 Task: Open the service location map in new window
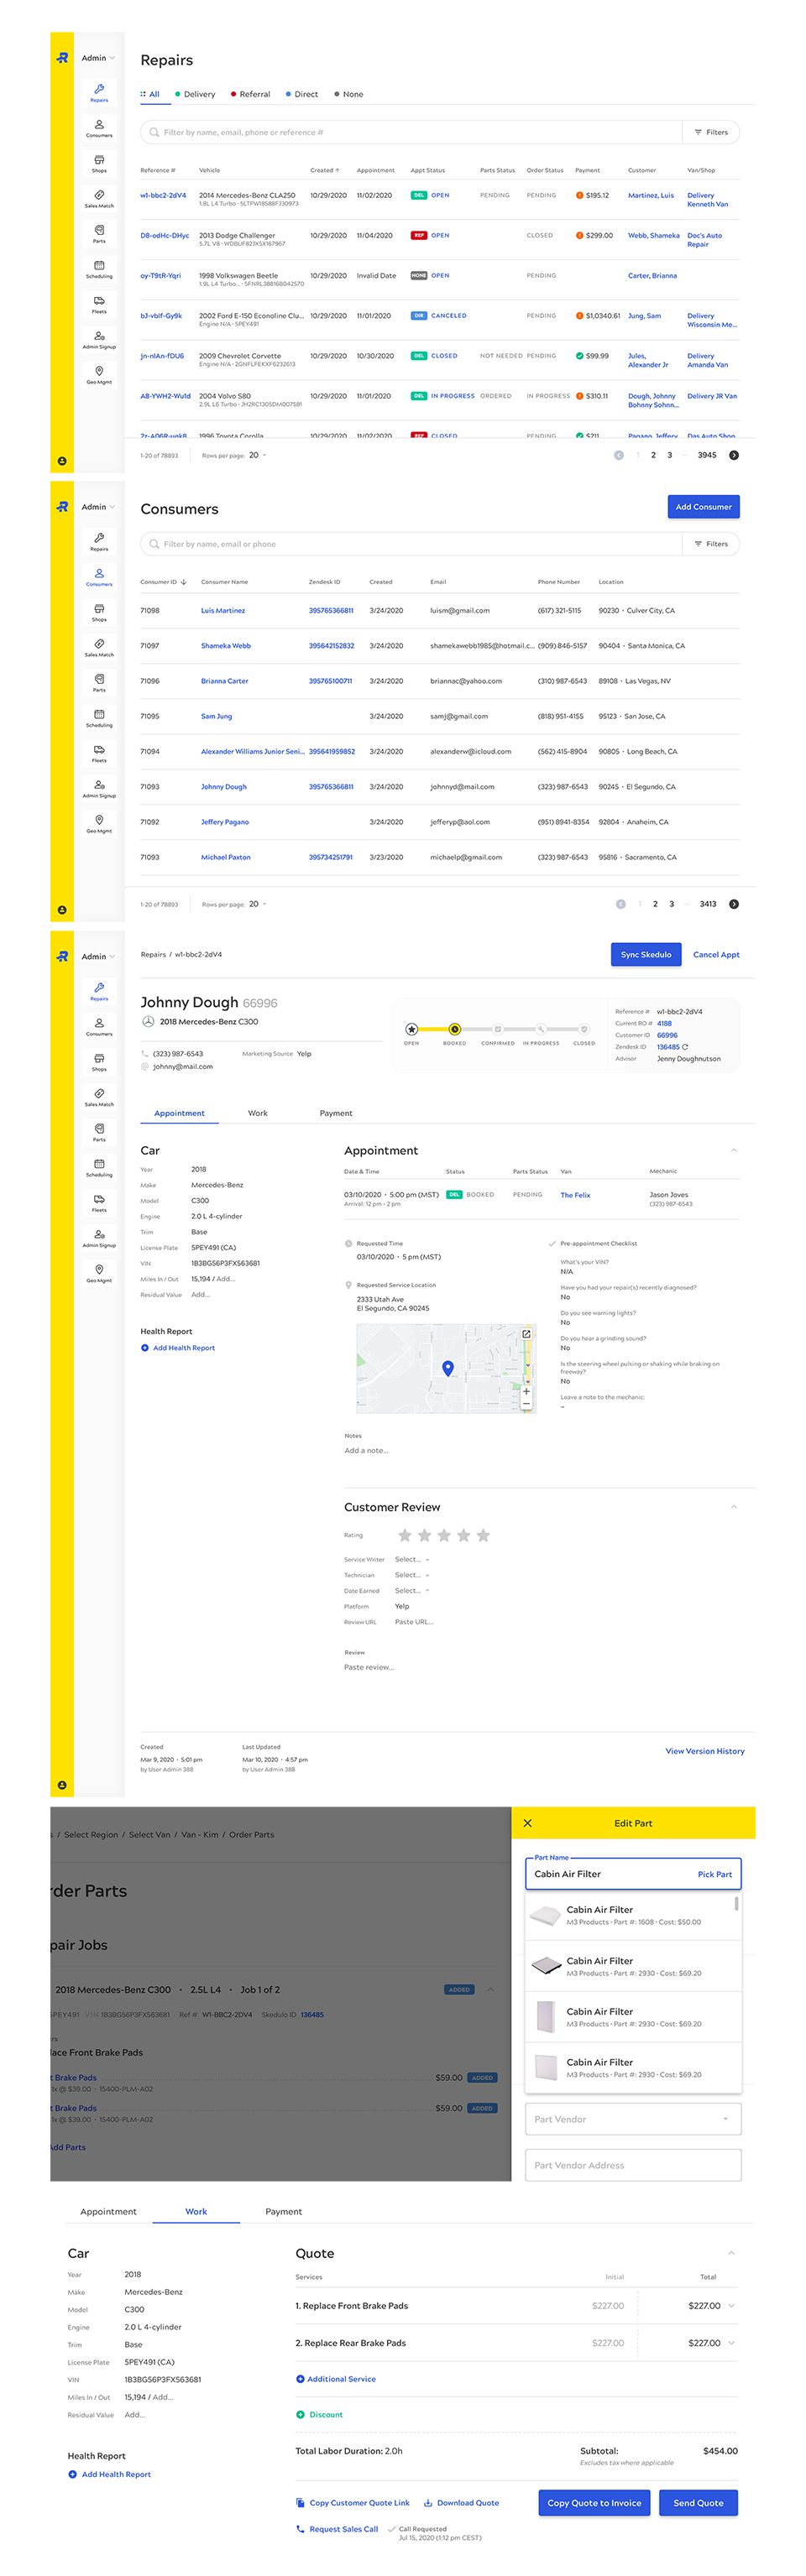[x=526, y=1334]
